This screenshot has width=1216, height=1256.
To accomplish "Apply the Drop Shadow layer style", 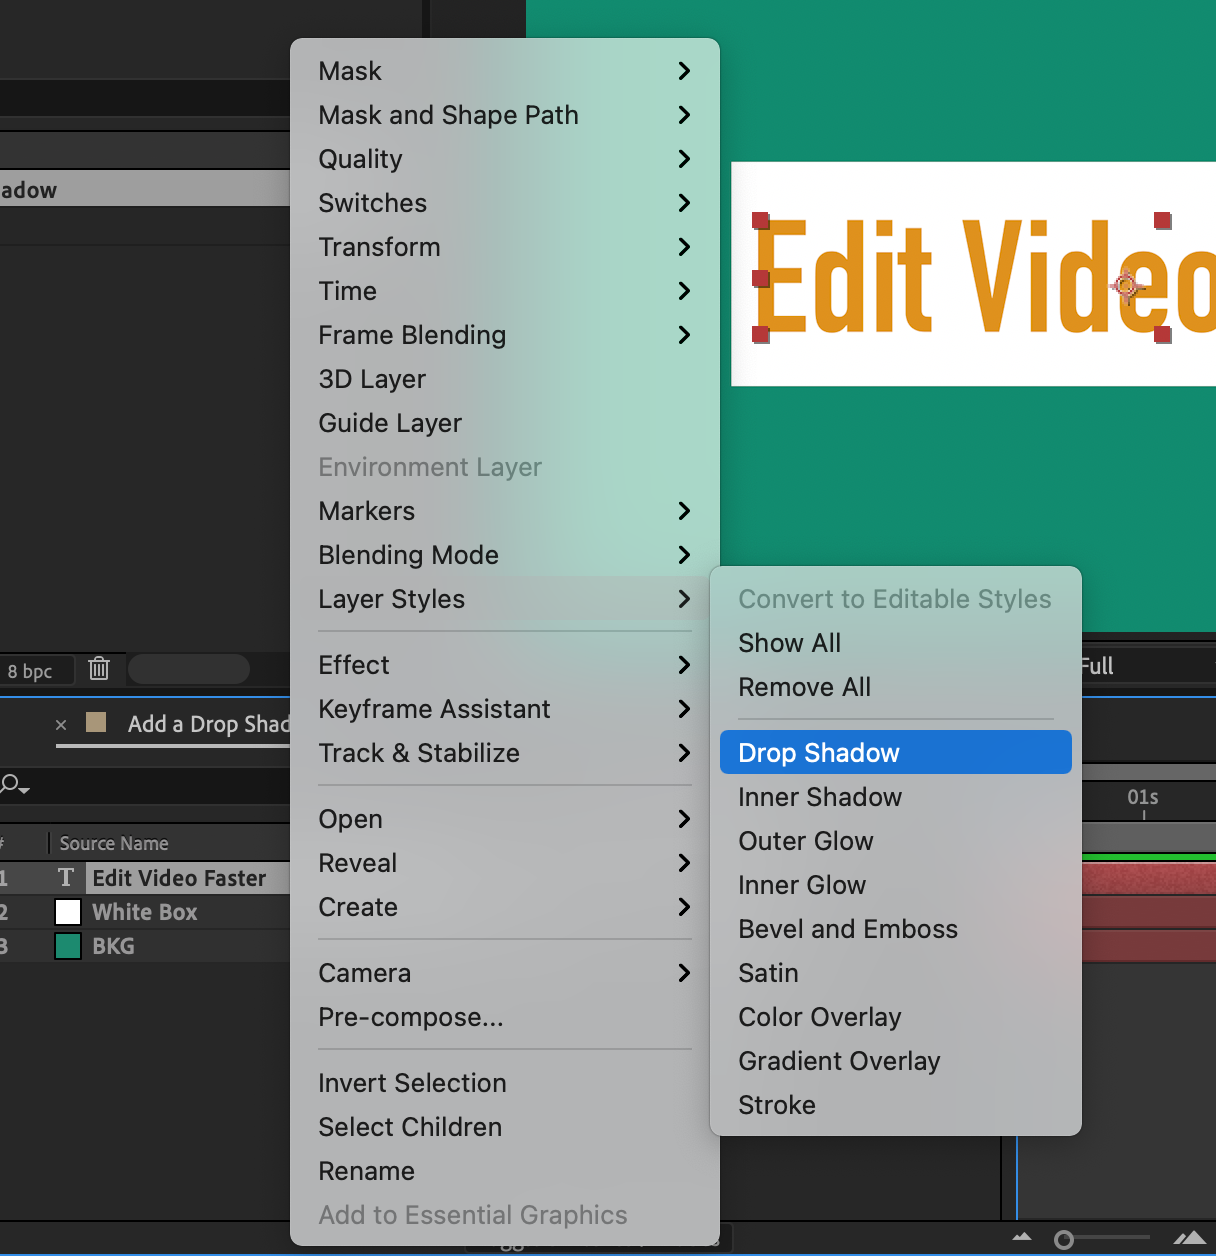I will (896, 753).
